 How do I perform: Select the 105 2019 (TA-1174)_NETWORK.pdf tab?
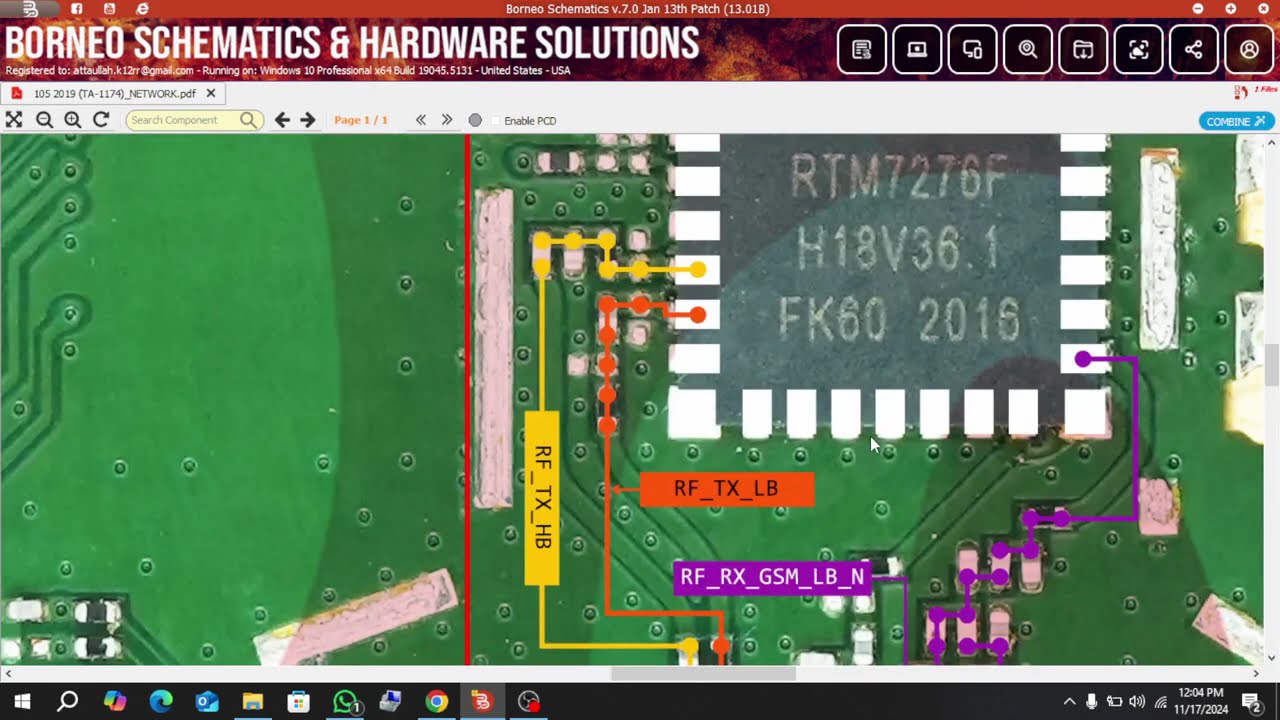(114, 93)
